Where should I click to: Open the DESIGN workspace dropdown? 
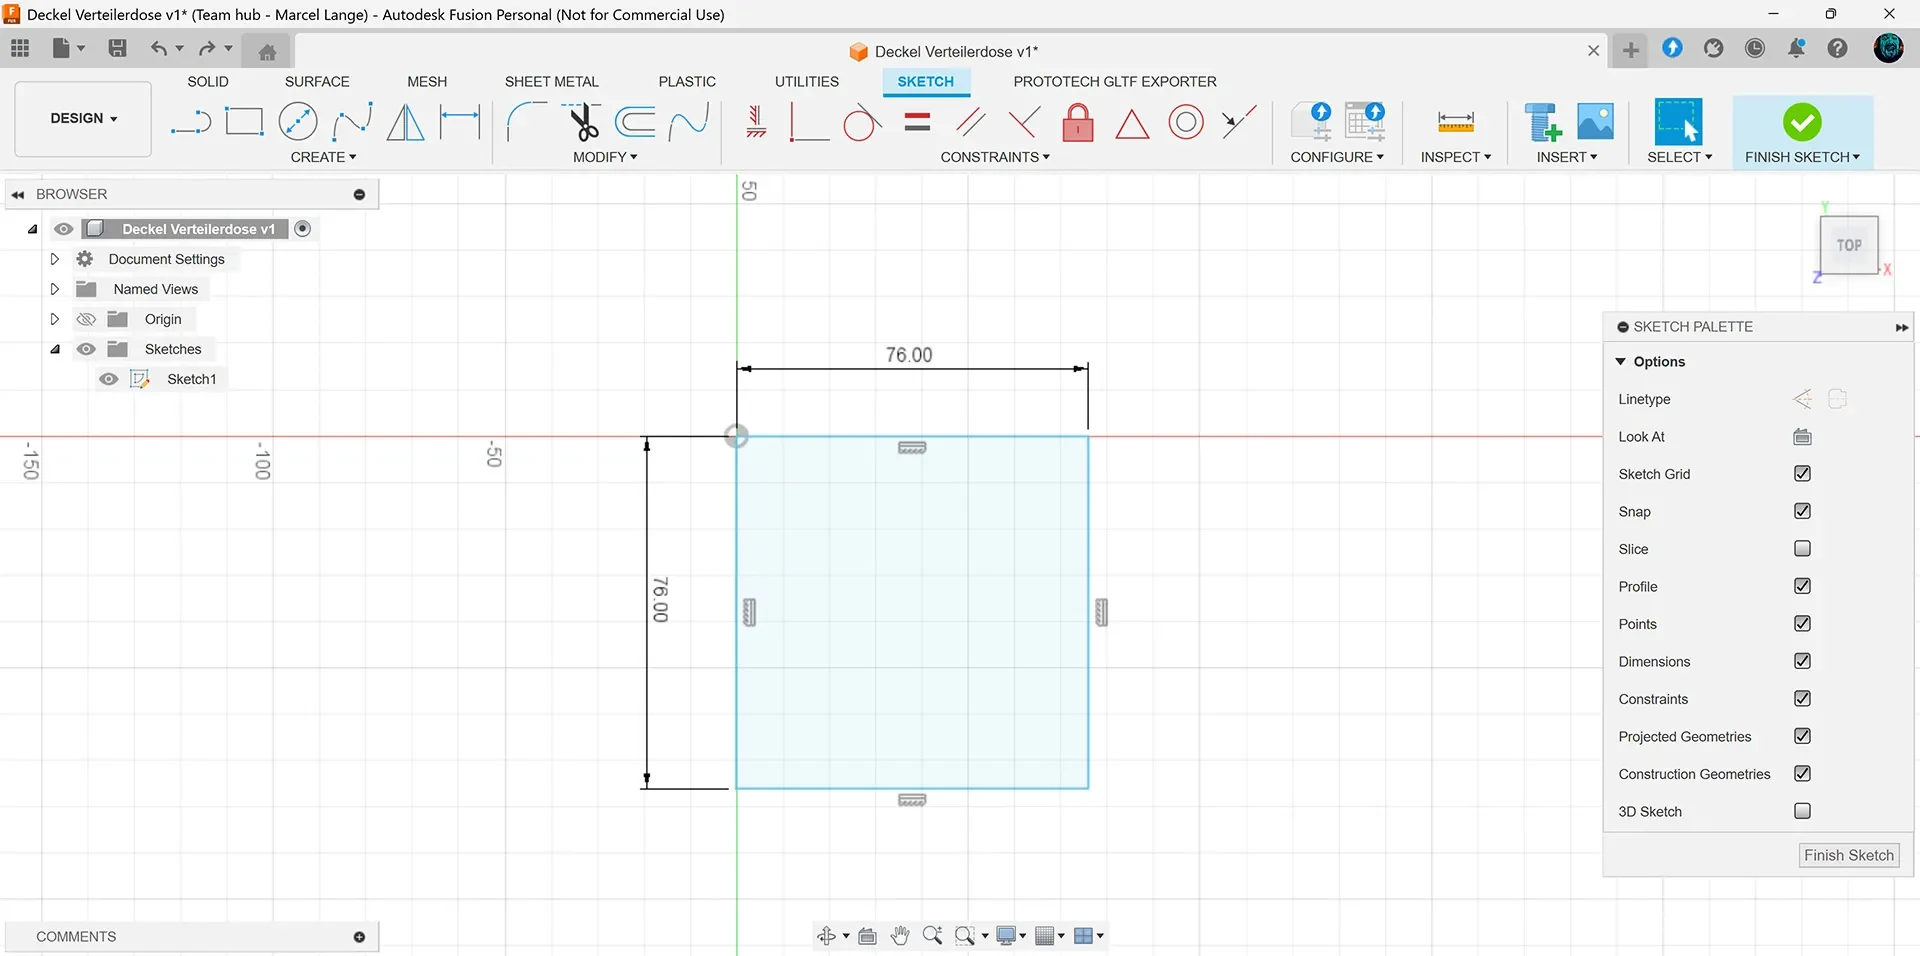[84, 118]
